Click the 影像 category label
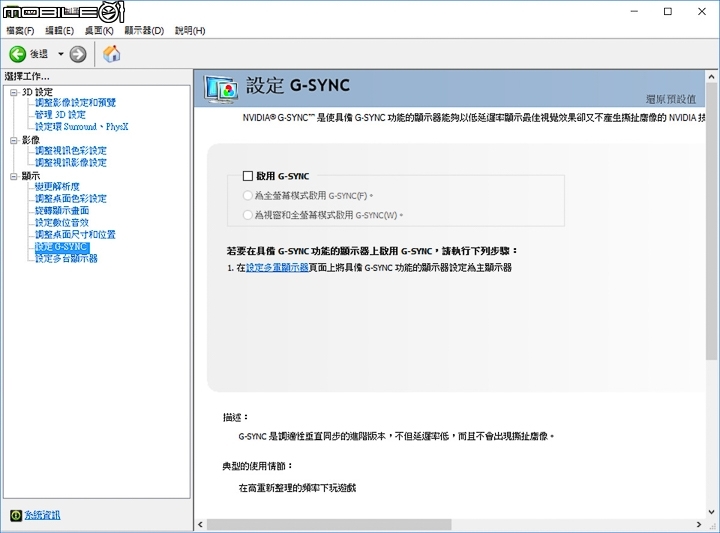The image size is (720, 533). 31,140
